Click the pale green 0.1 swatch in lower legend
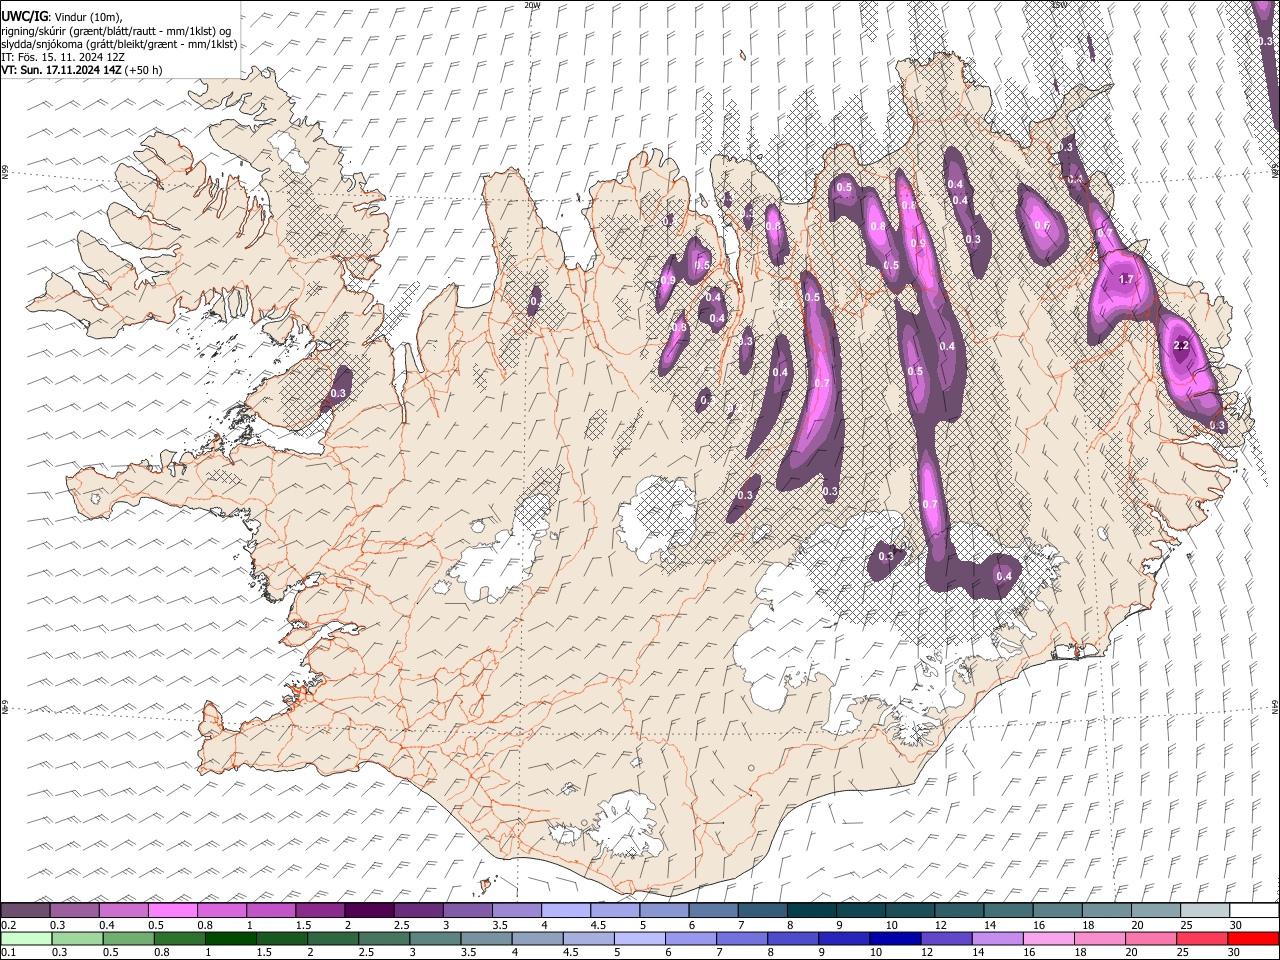Viewport: 1280px width, 960px height. point(25,938)
